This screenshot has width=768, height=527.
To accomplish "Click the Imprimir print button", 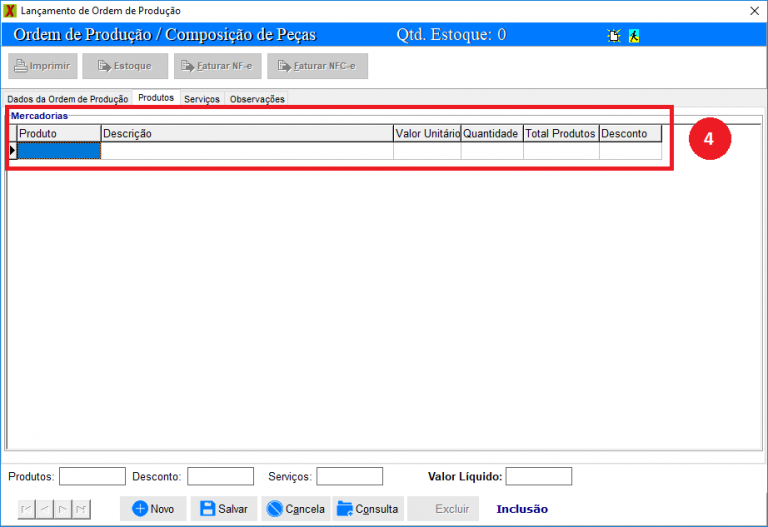I will (42, 66).
